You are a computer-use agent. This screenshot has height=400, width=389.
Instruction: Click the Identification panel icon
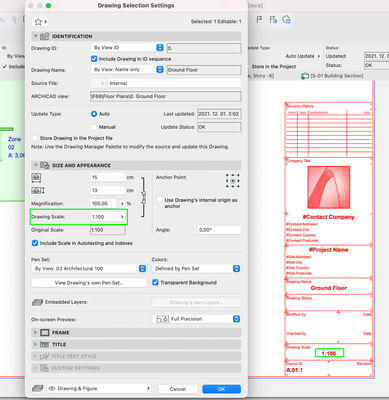[x=45, y=36]
